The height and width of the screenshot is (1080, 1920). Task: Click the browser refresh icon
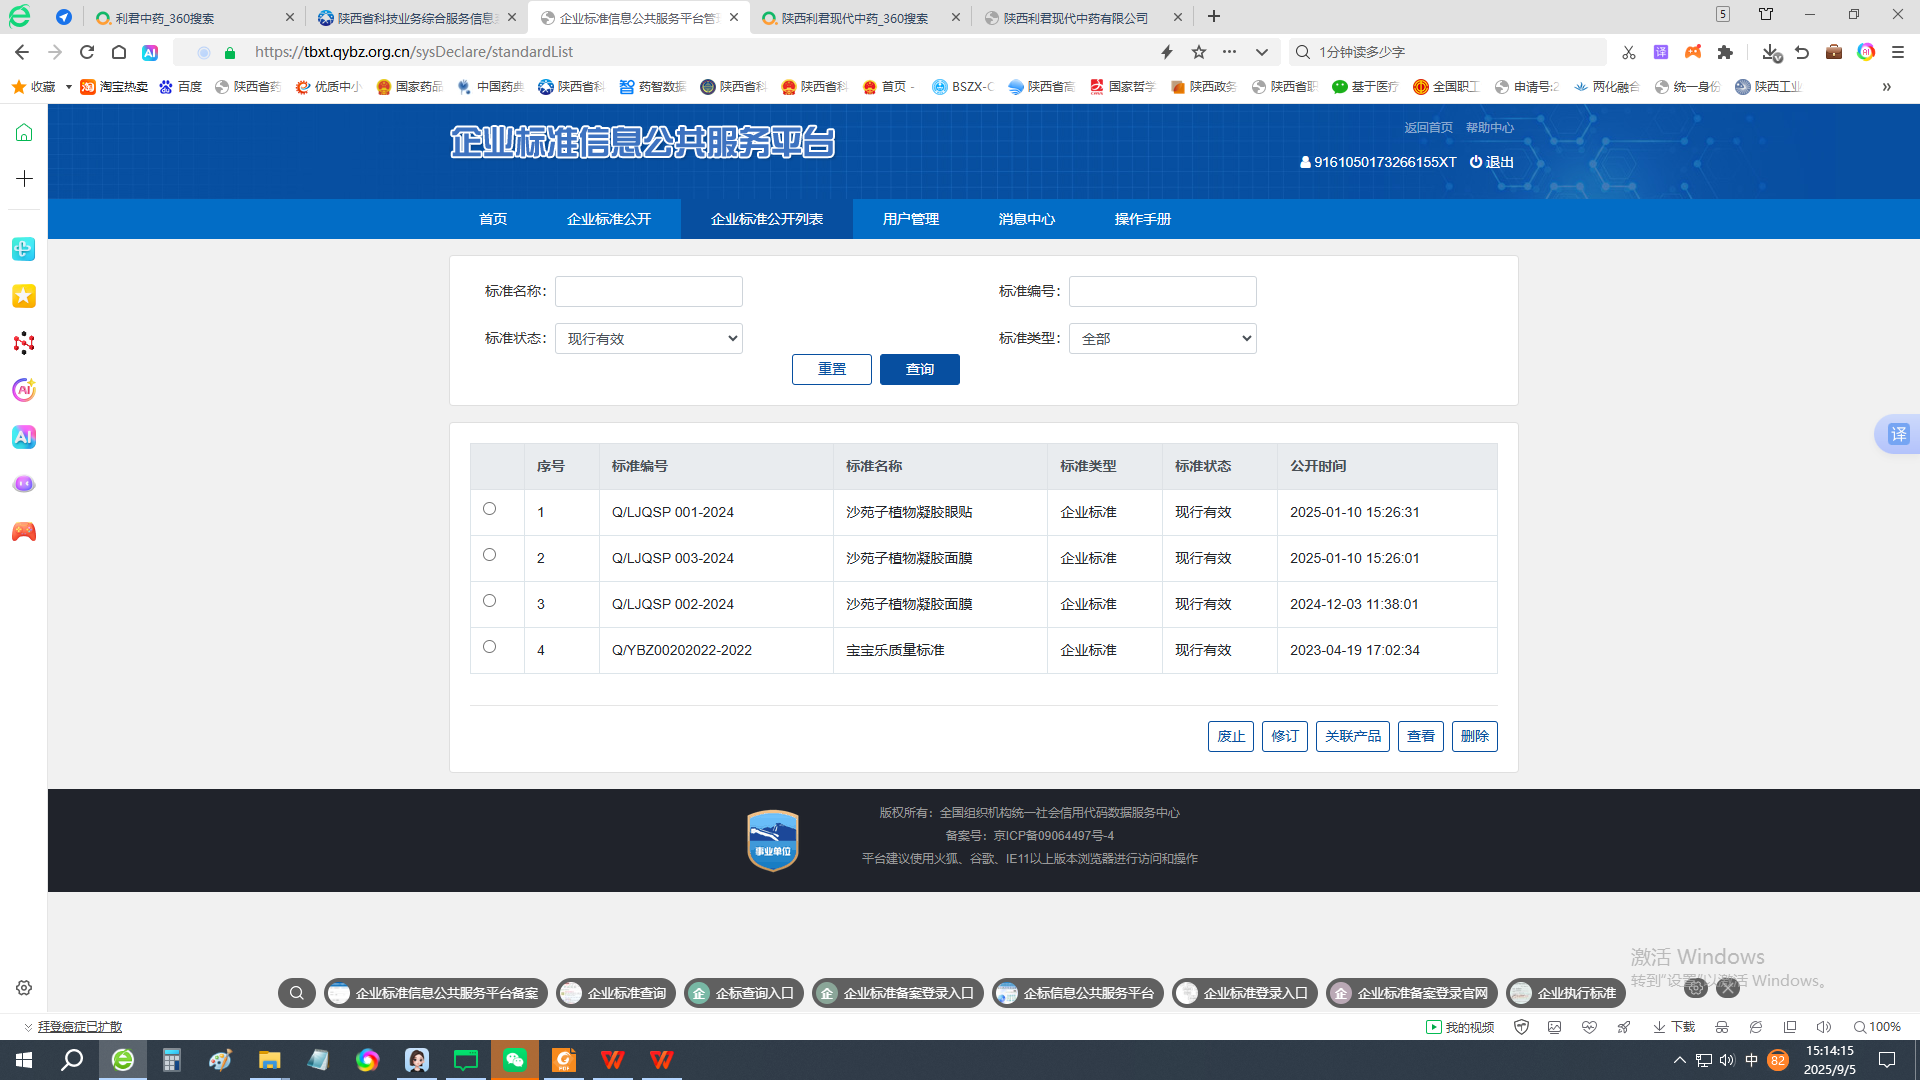pos(87,52)
